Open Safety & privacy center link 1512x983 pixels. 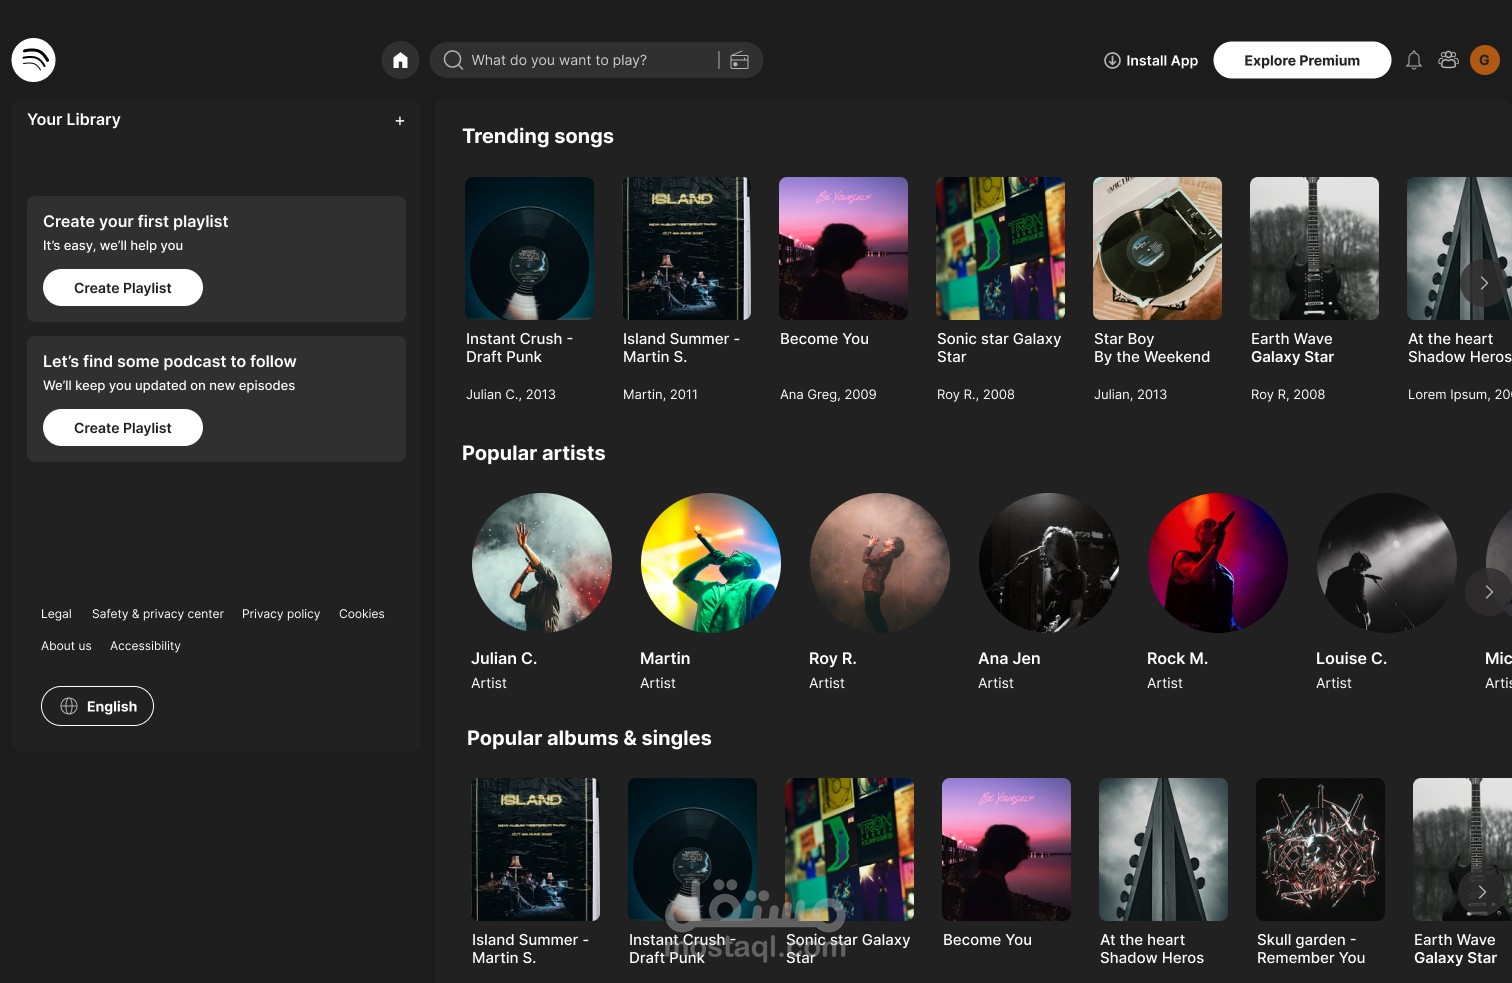tap(158, 614)
